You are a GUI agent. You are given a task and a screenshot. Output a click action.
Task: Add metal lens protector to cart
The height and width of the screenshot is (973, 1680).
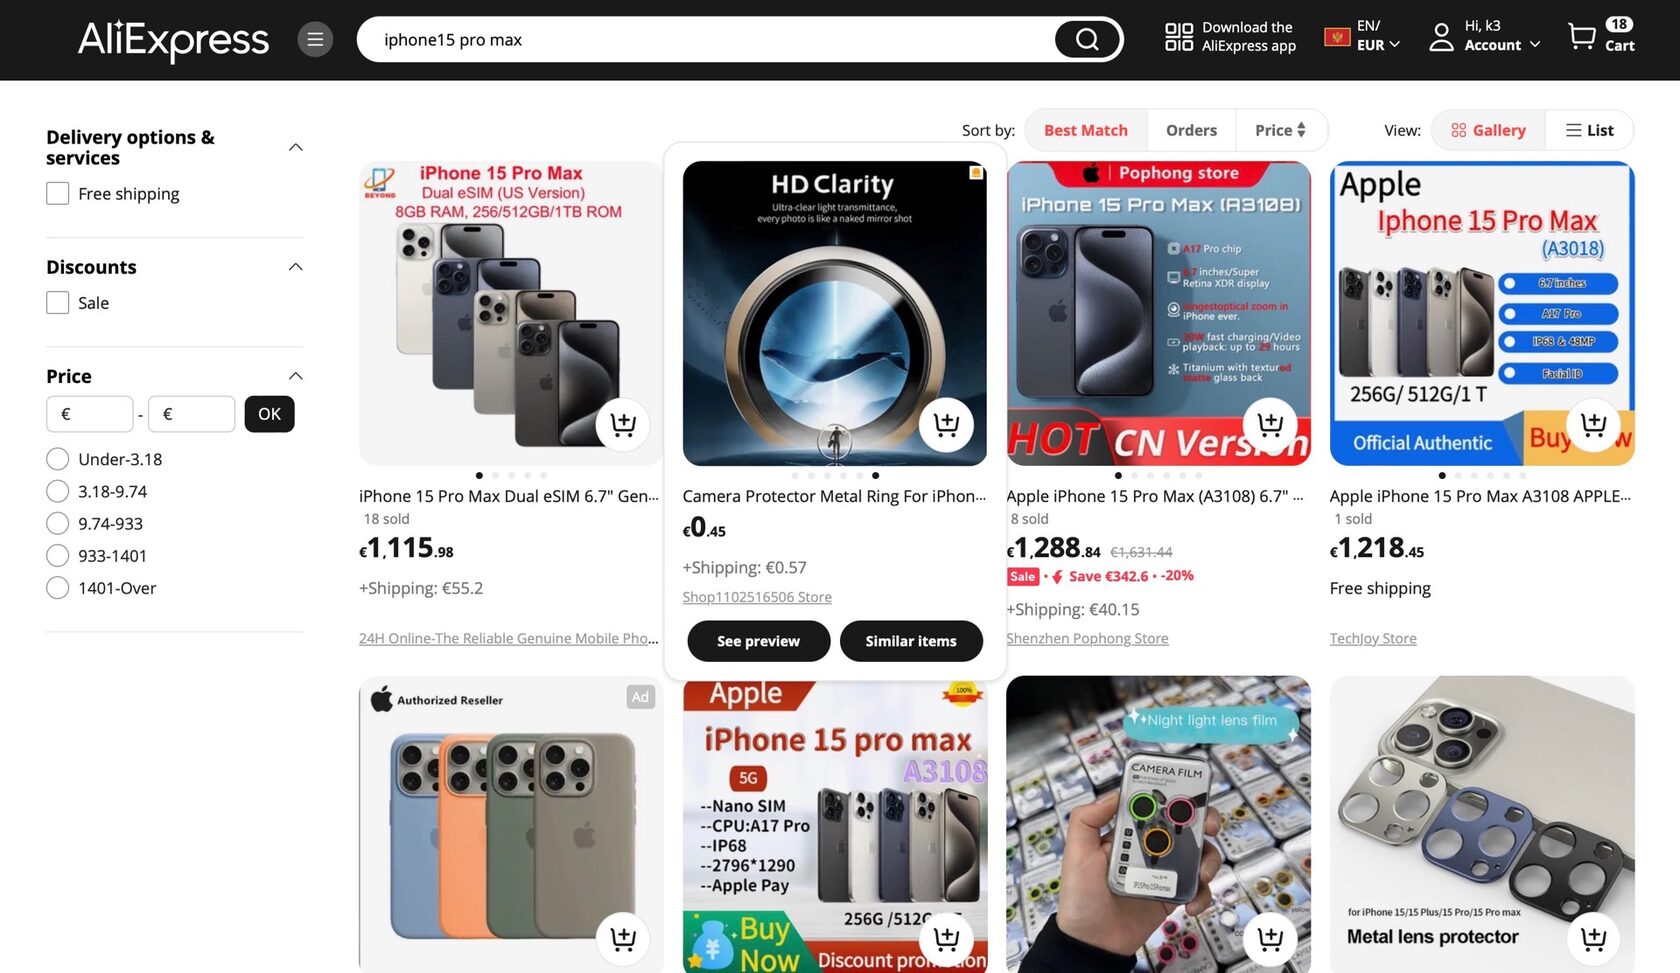click(1593, 939)
